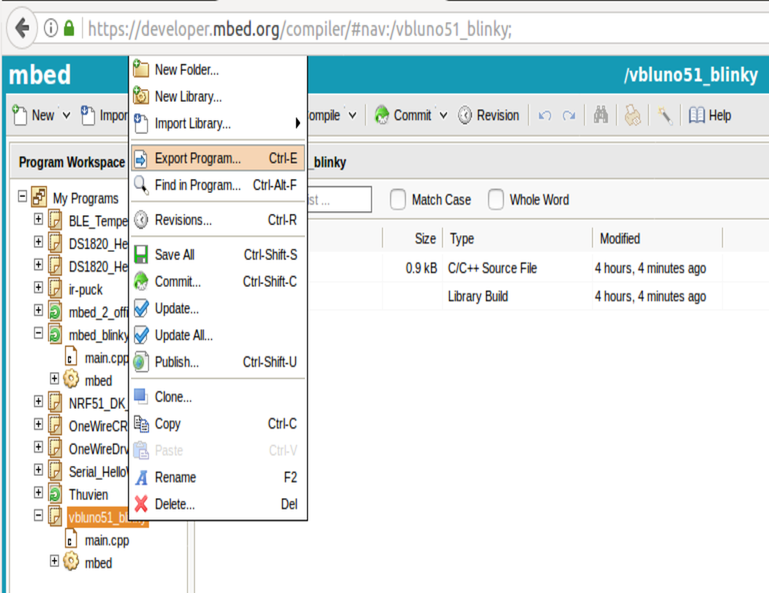
Task: Open the Import Library submenu
Action: (218, 123)
